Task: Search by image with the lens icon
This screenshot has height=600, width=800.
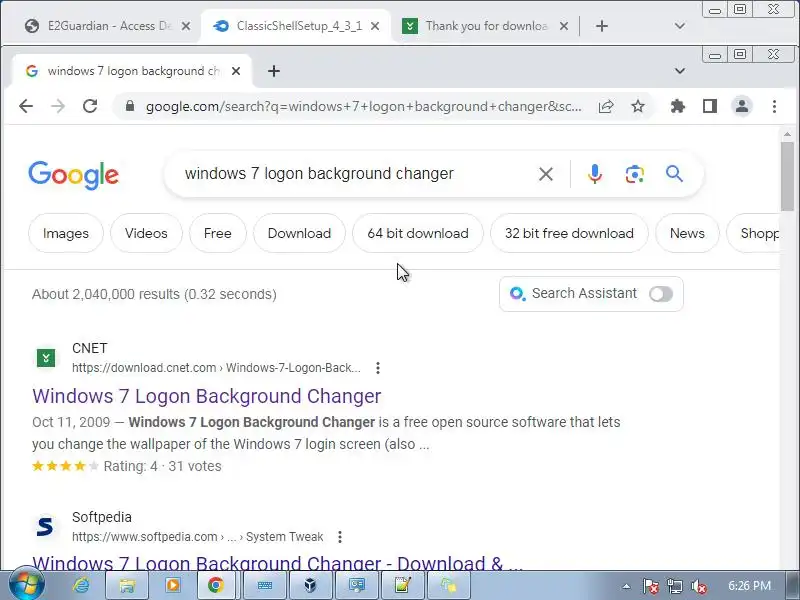Action: click(634, 174)
